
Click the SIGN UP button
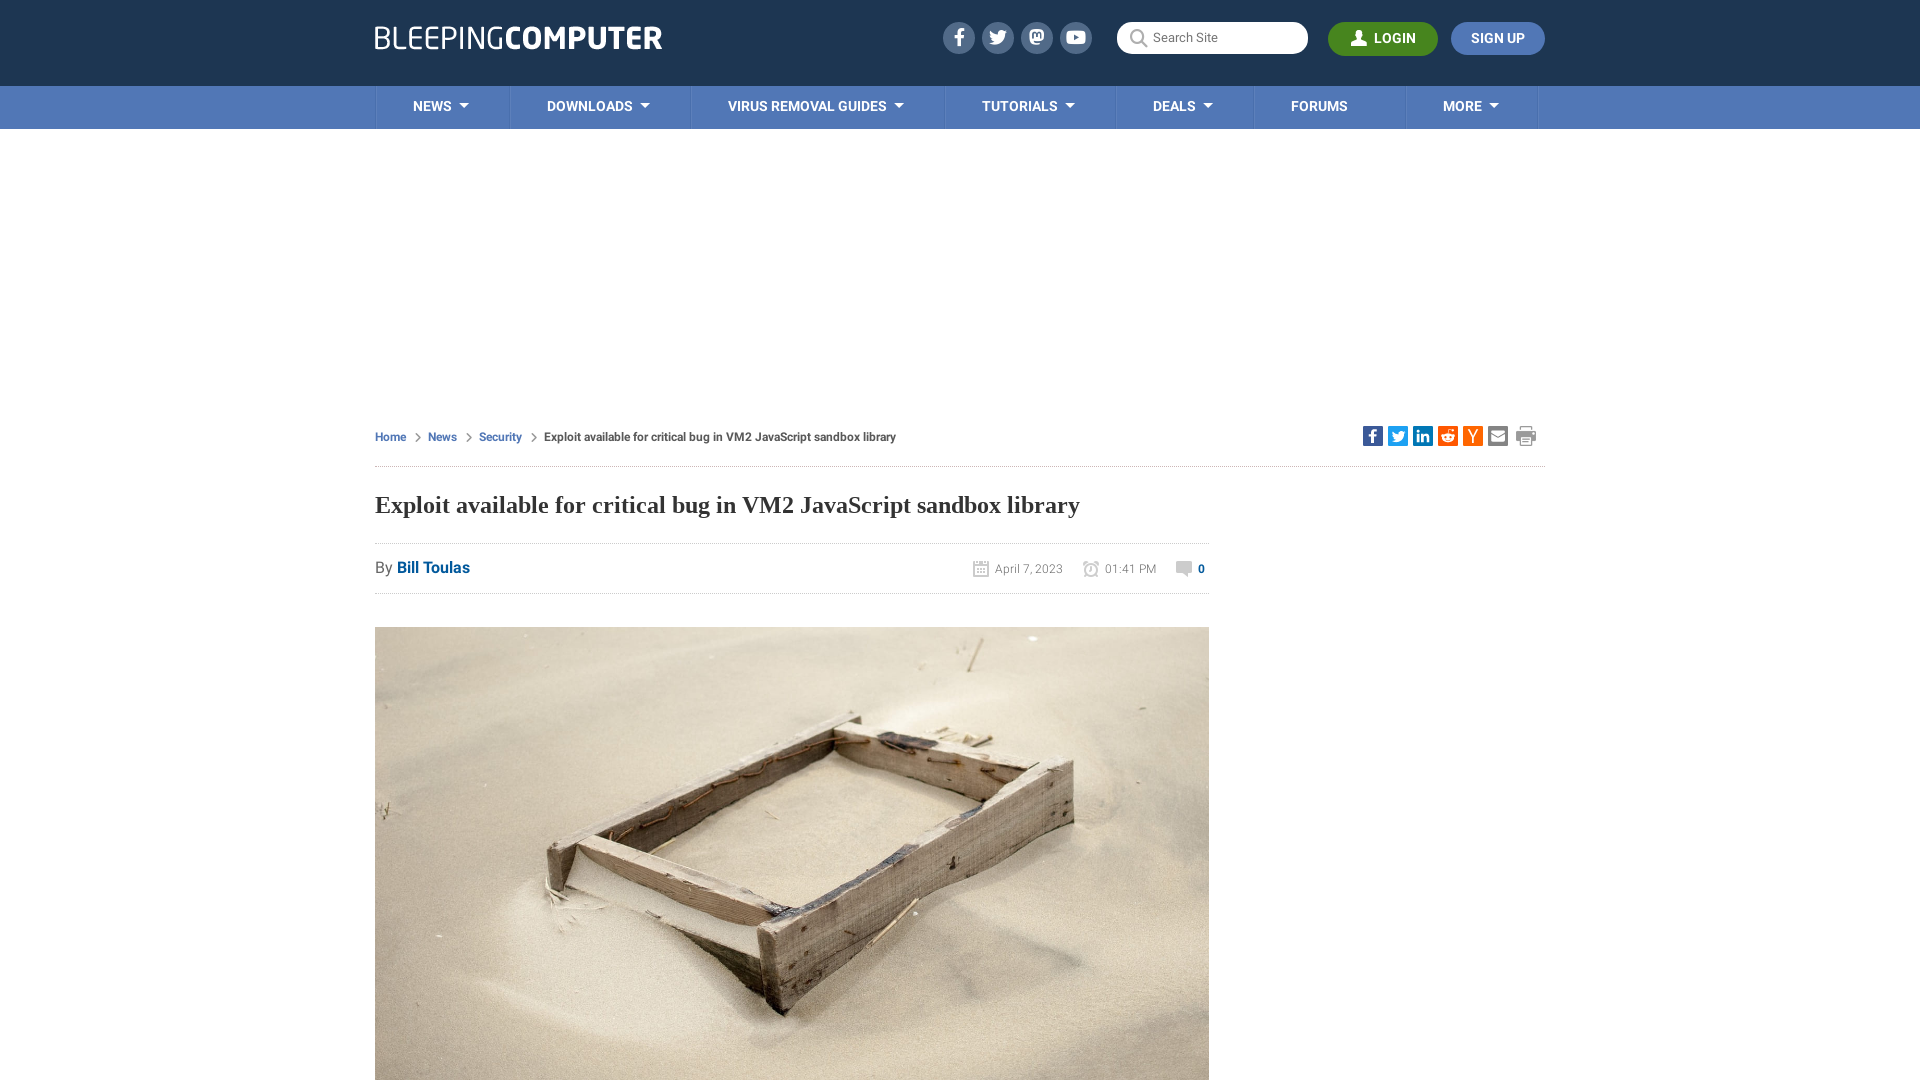(x=1497, y=38)
